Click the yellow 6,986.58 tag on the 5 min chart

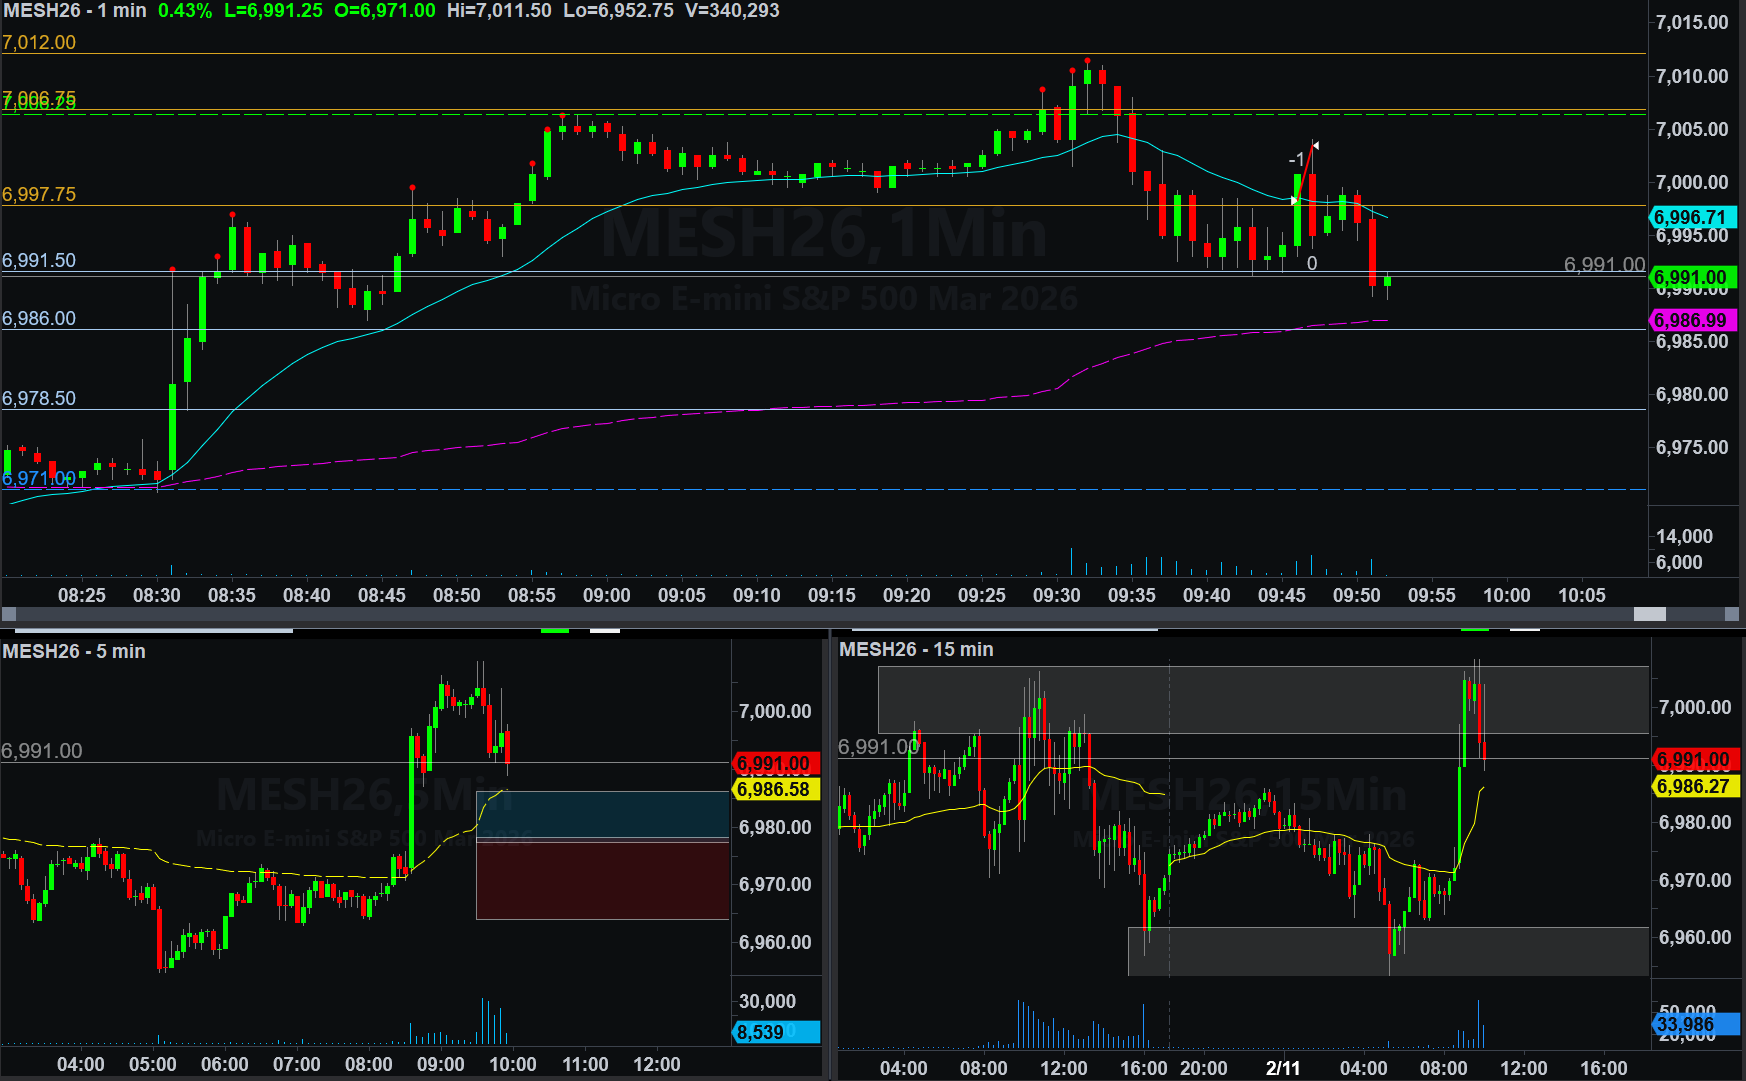pyautogui.click(x=775, y=789)
